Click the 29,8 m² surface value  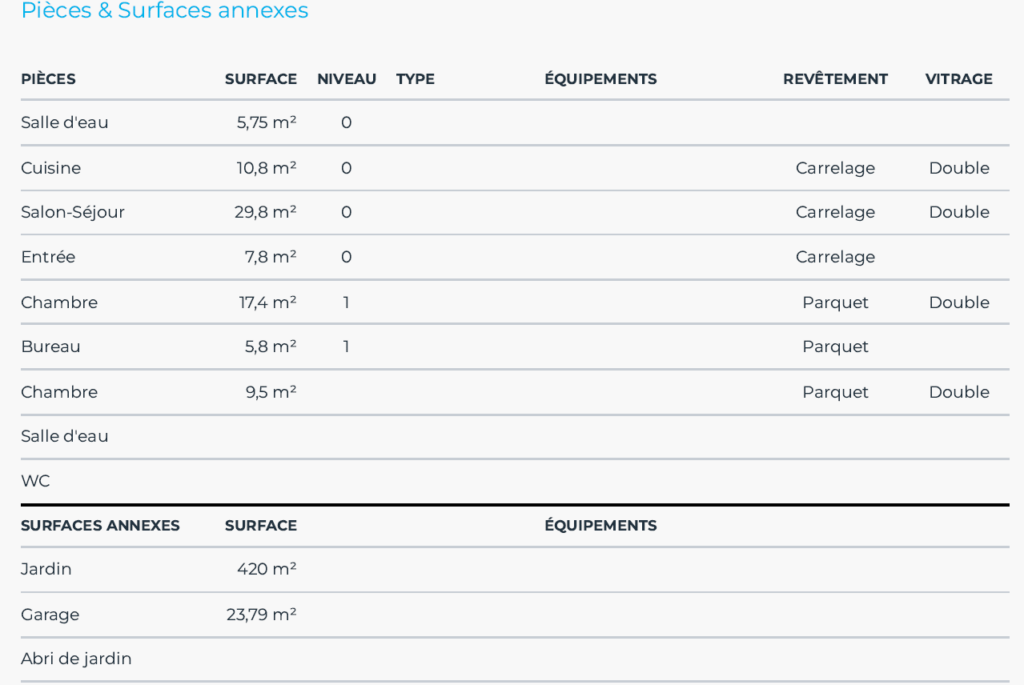(x=265, y=212)
